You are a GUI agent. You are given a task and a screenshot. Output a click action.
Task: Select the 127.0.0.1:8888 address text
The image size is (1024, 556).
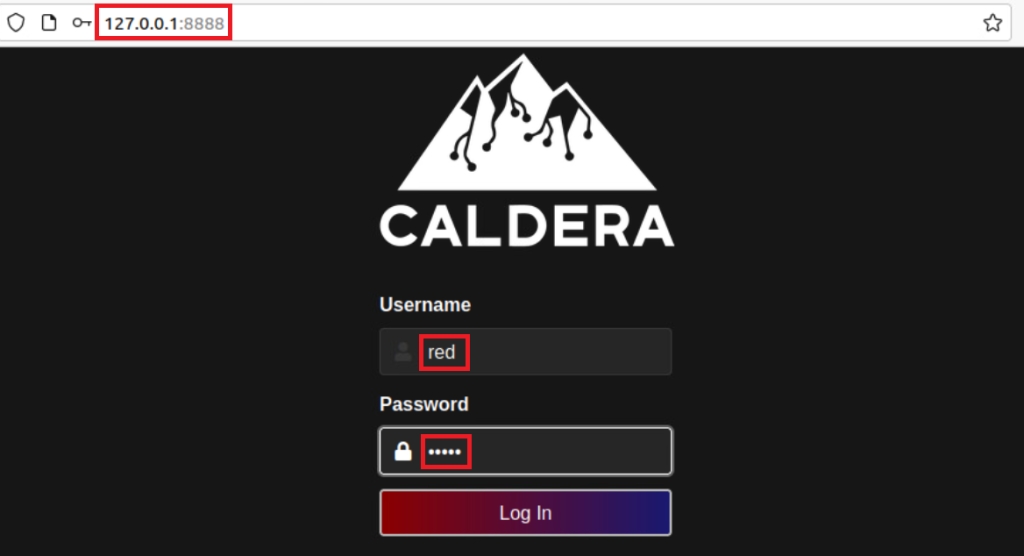(164, 24)
